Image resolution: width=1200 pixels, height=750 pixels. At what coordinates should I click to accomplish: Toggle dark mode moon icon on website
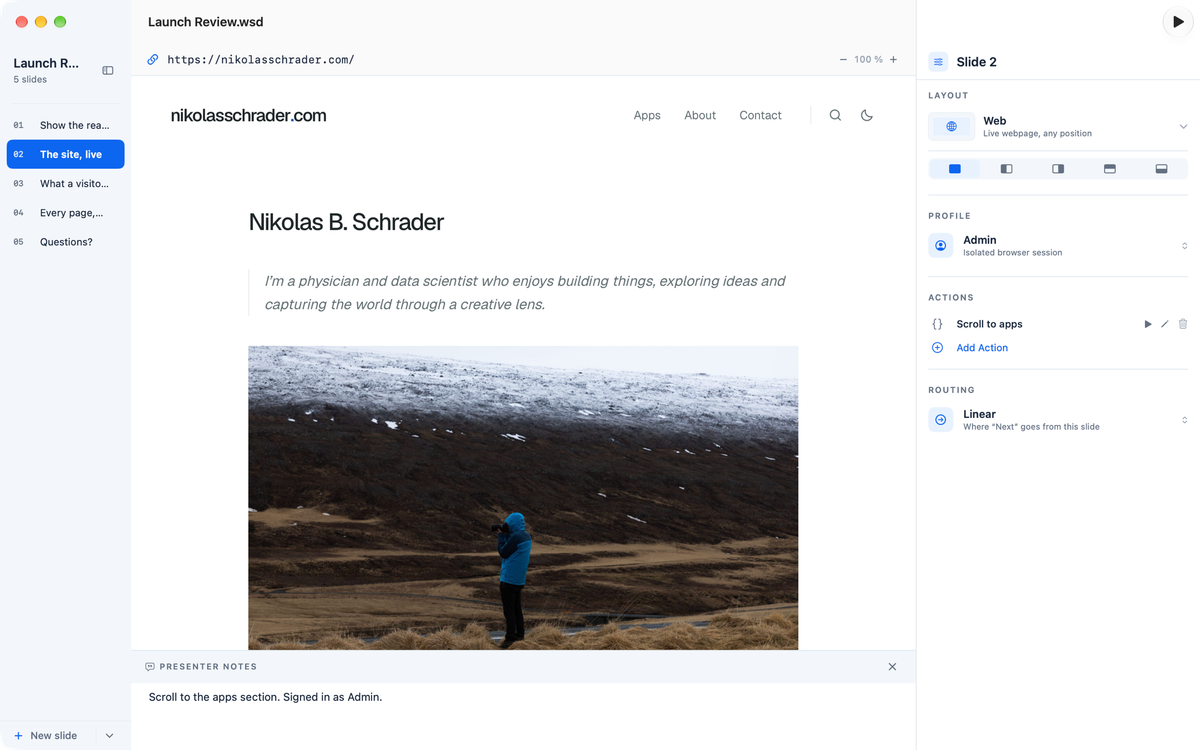pos(867,115)
